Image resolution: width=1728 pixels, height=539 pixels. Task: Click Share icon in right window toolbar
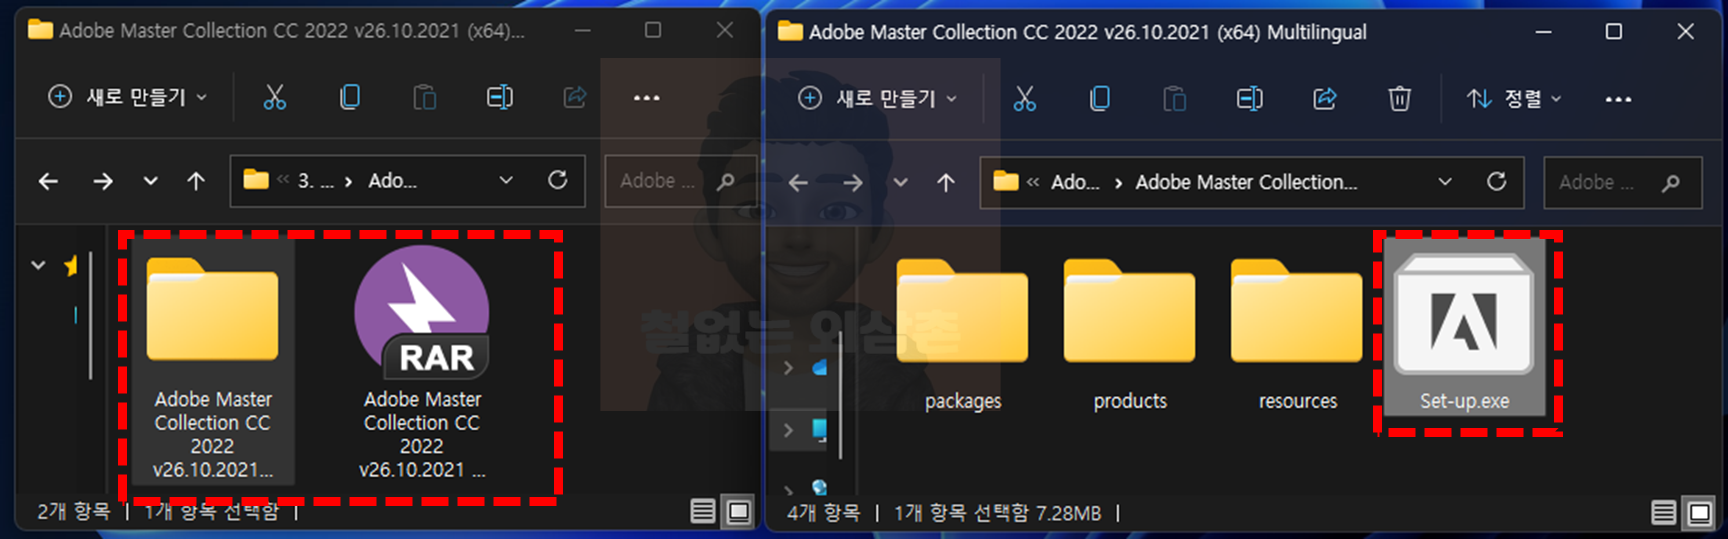pyautogui.click(x=1324, y=98)
